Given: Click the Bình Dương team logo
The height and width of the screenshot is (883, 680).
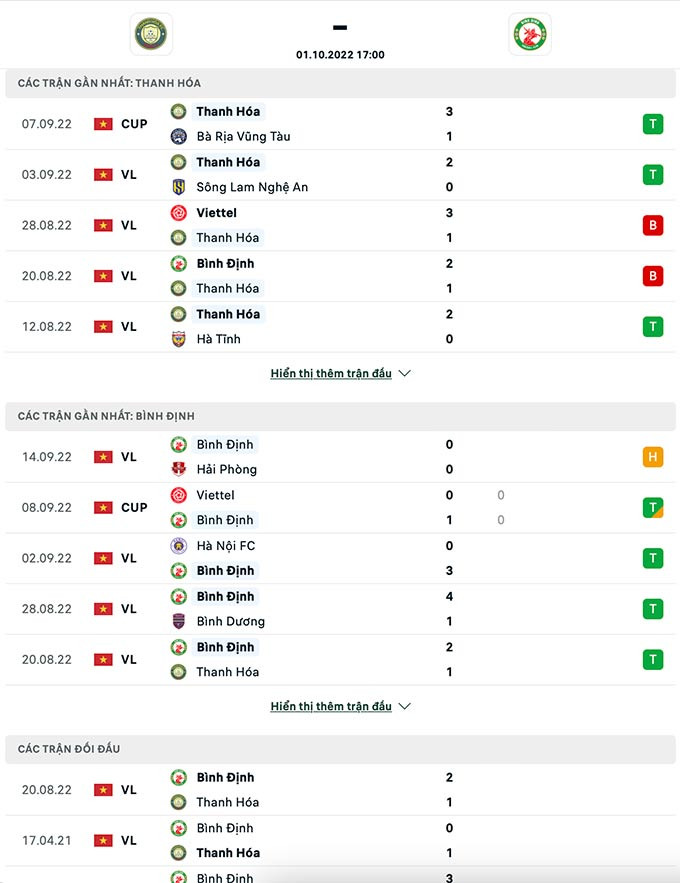Looking at the screenshot, I should point(179,622).
